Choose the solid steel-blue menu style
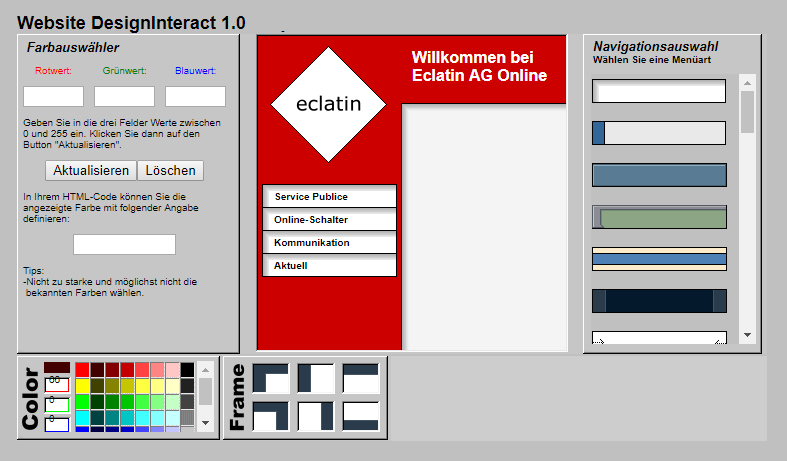Screen dimensions: 787x461 [x=659, y=175]
